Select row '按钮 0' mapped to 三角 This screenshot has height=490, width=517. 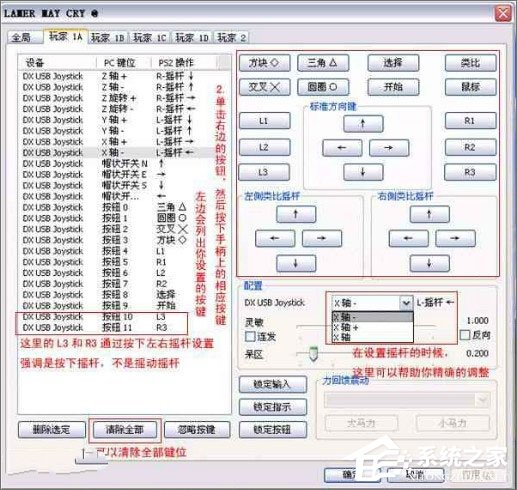(124, 207)
